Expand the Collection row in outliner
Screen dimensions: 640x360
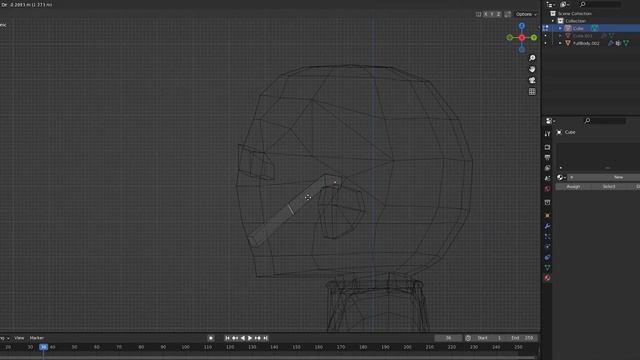[x=553, y=21]
